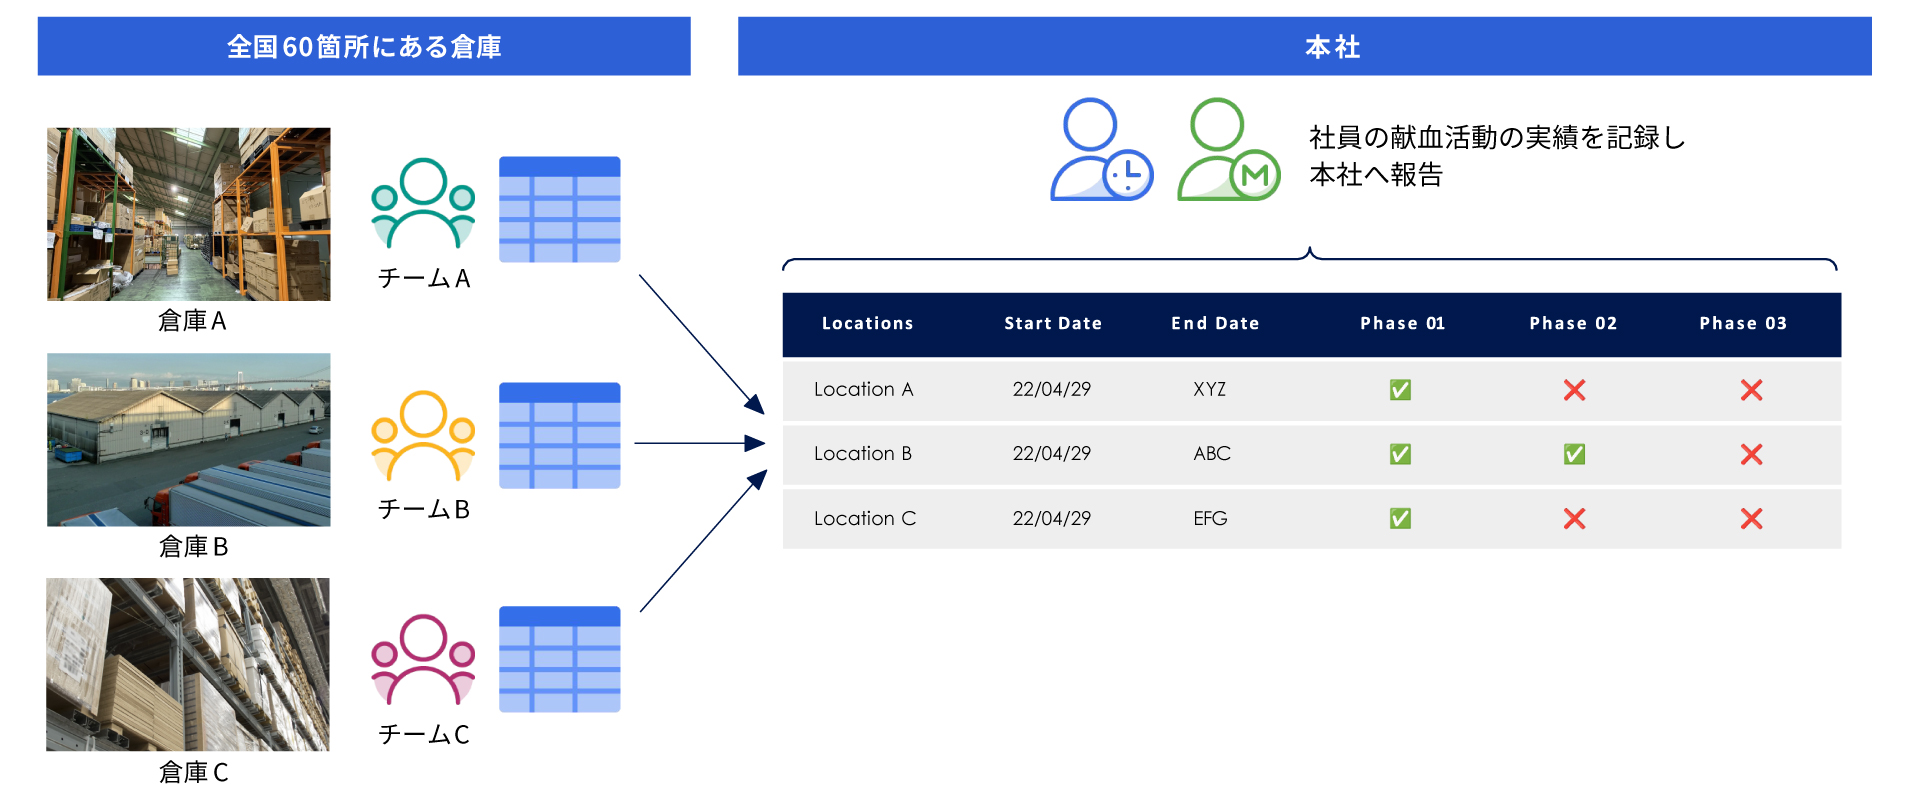1920x800 pixels.
Task: Click the Phase 02 column header
Action: point(1573,323)
